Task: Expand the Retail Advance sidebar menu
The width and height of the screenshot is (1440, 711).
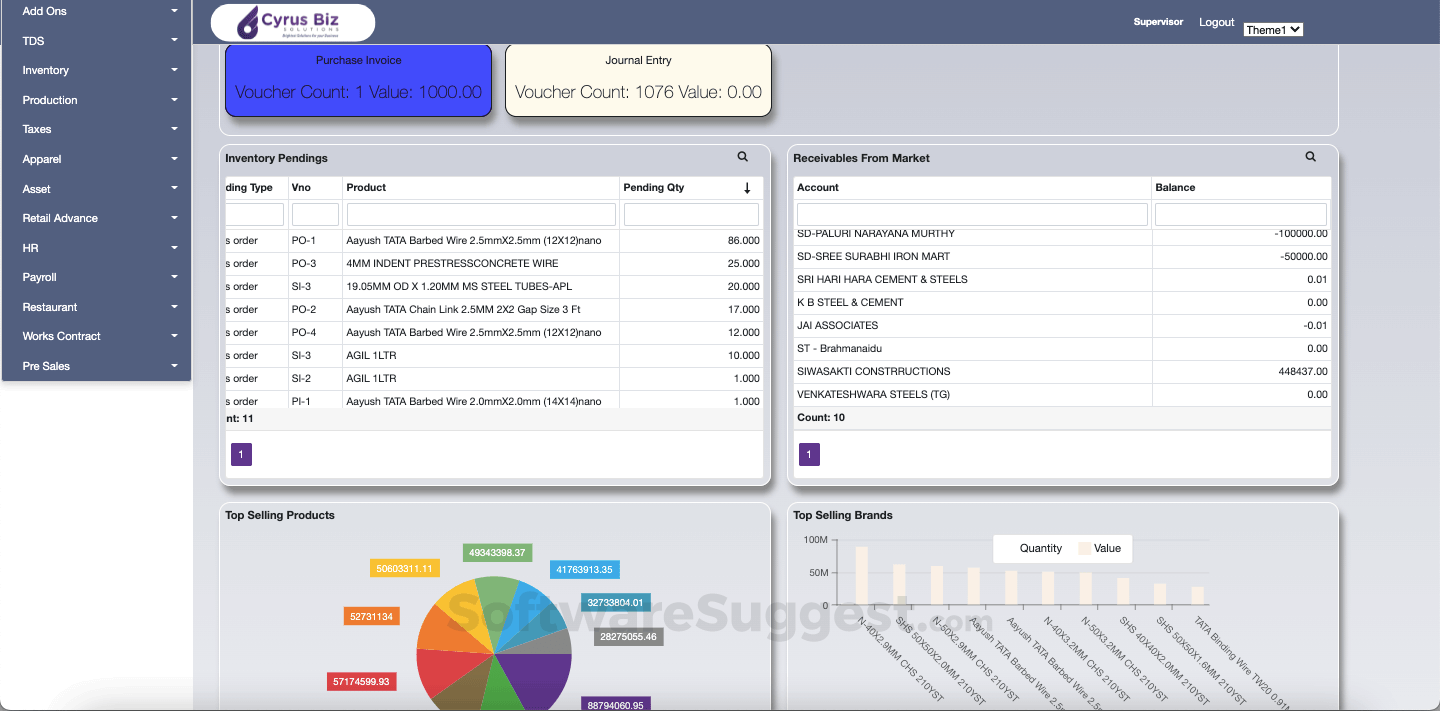Action: click(95, 218)
